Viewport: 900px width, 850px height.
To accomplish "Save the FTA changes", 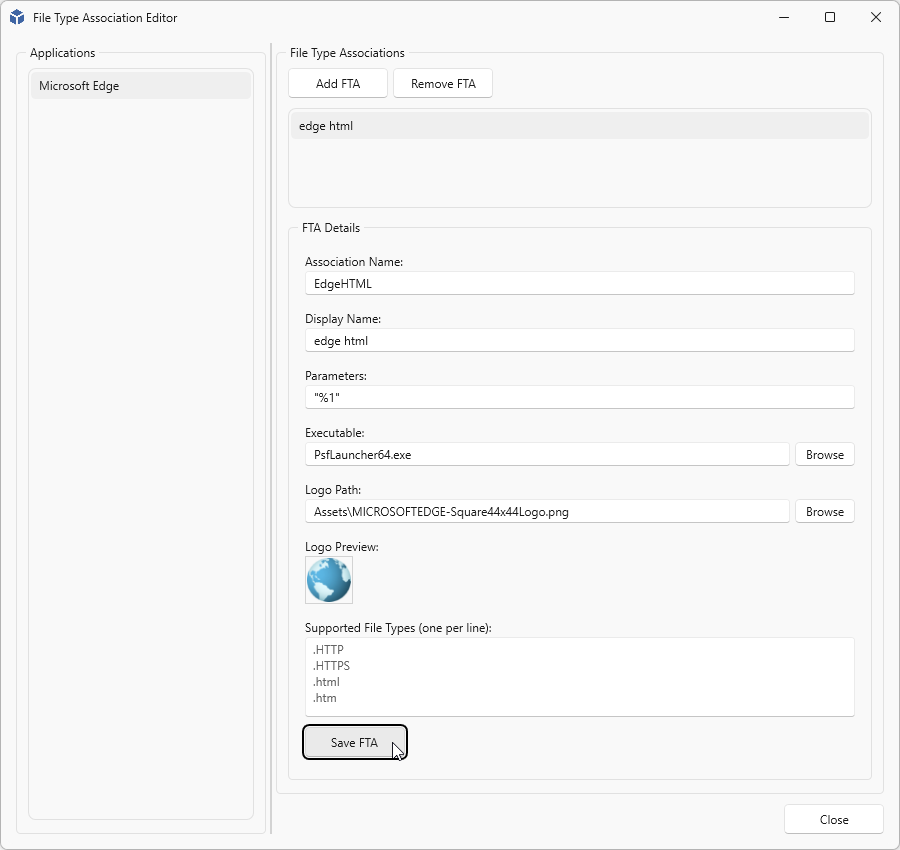I will (x=354, y=743).
